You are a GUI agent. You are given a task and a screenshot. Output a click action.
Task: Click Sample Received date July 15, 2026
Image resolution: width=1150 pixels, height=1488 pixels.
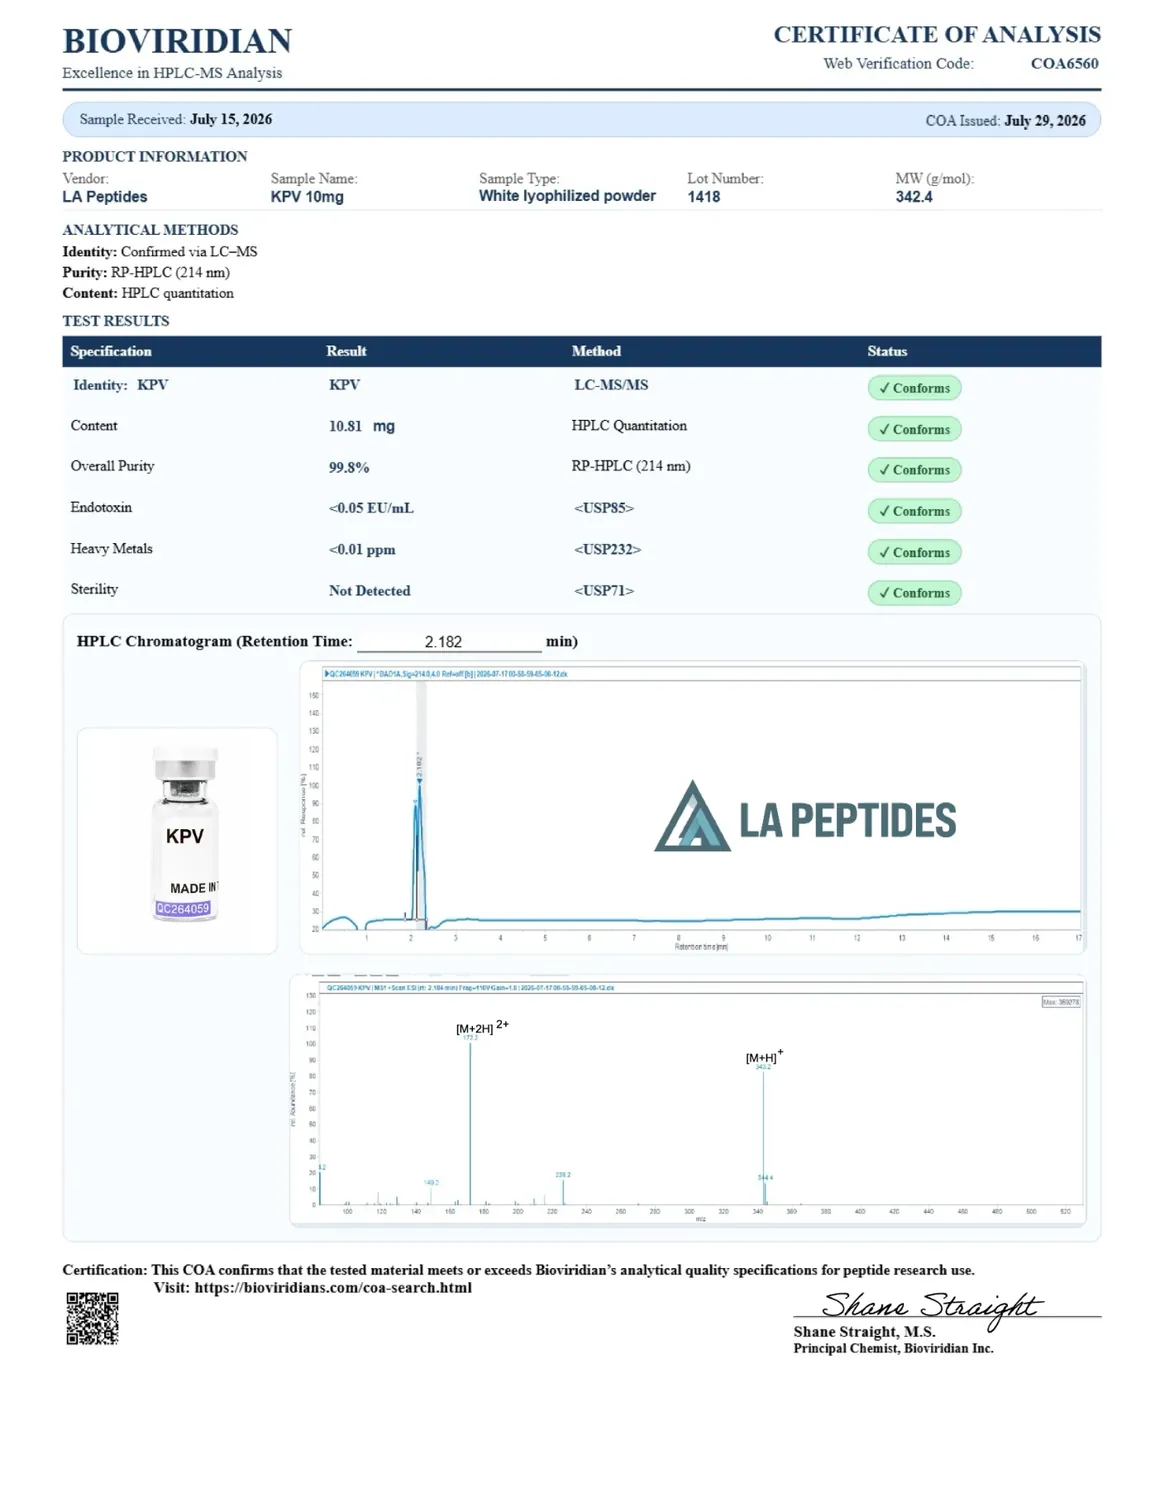point(231,119)
